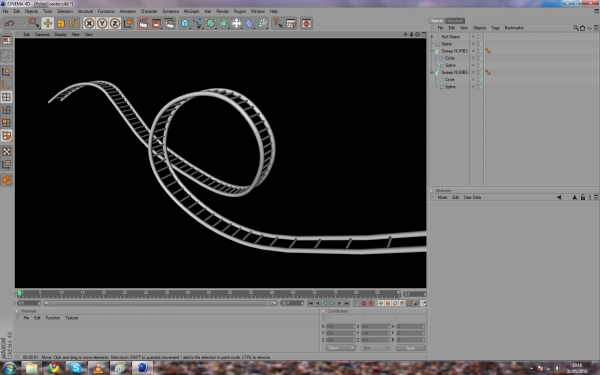Toggle checkmark of second Circle object

pyautogui.click(x=481, y=80)
